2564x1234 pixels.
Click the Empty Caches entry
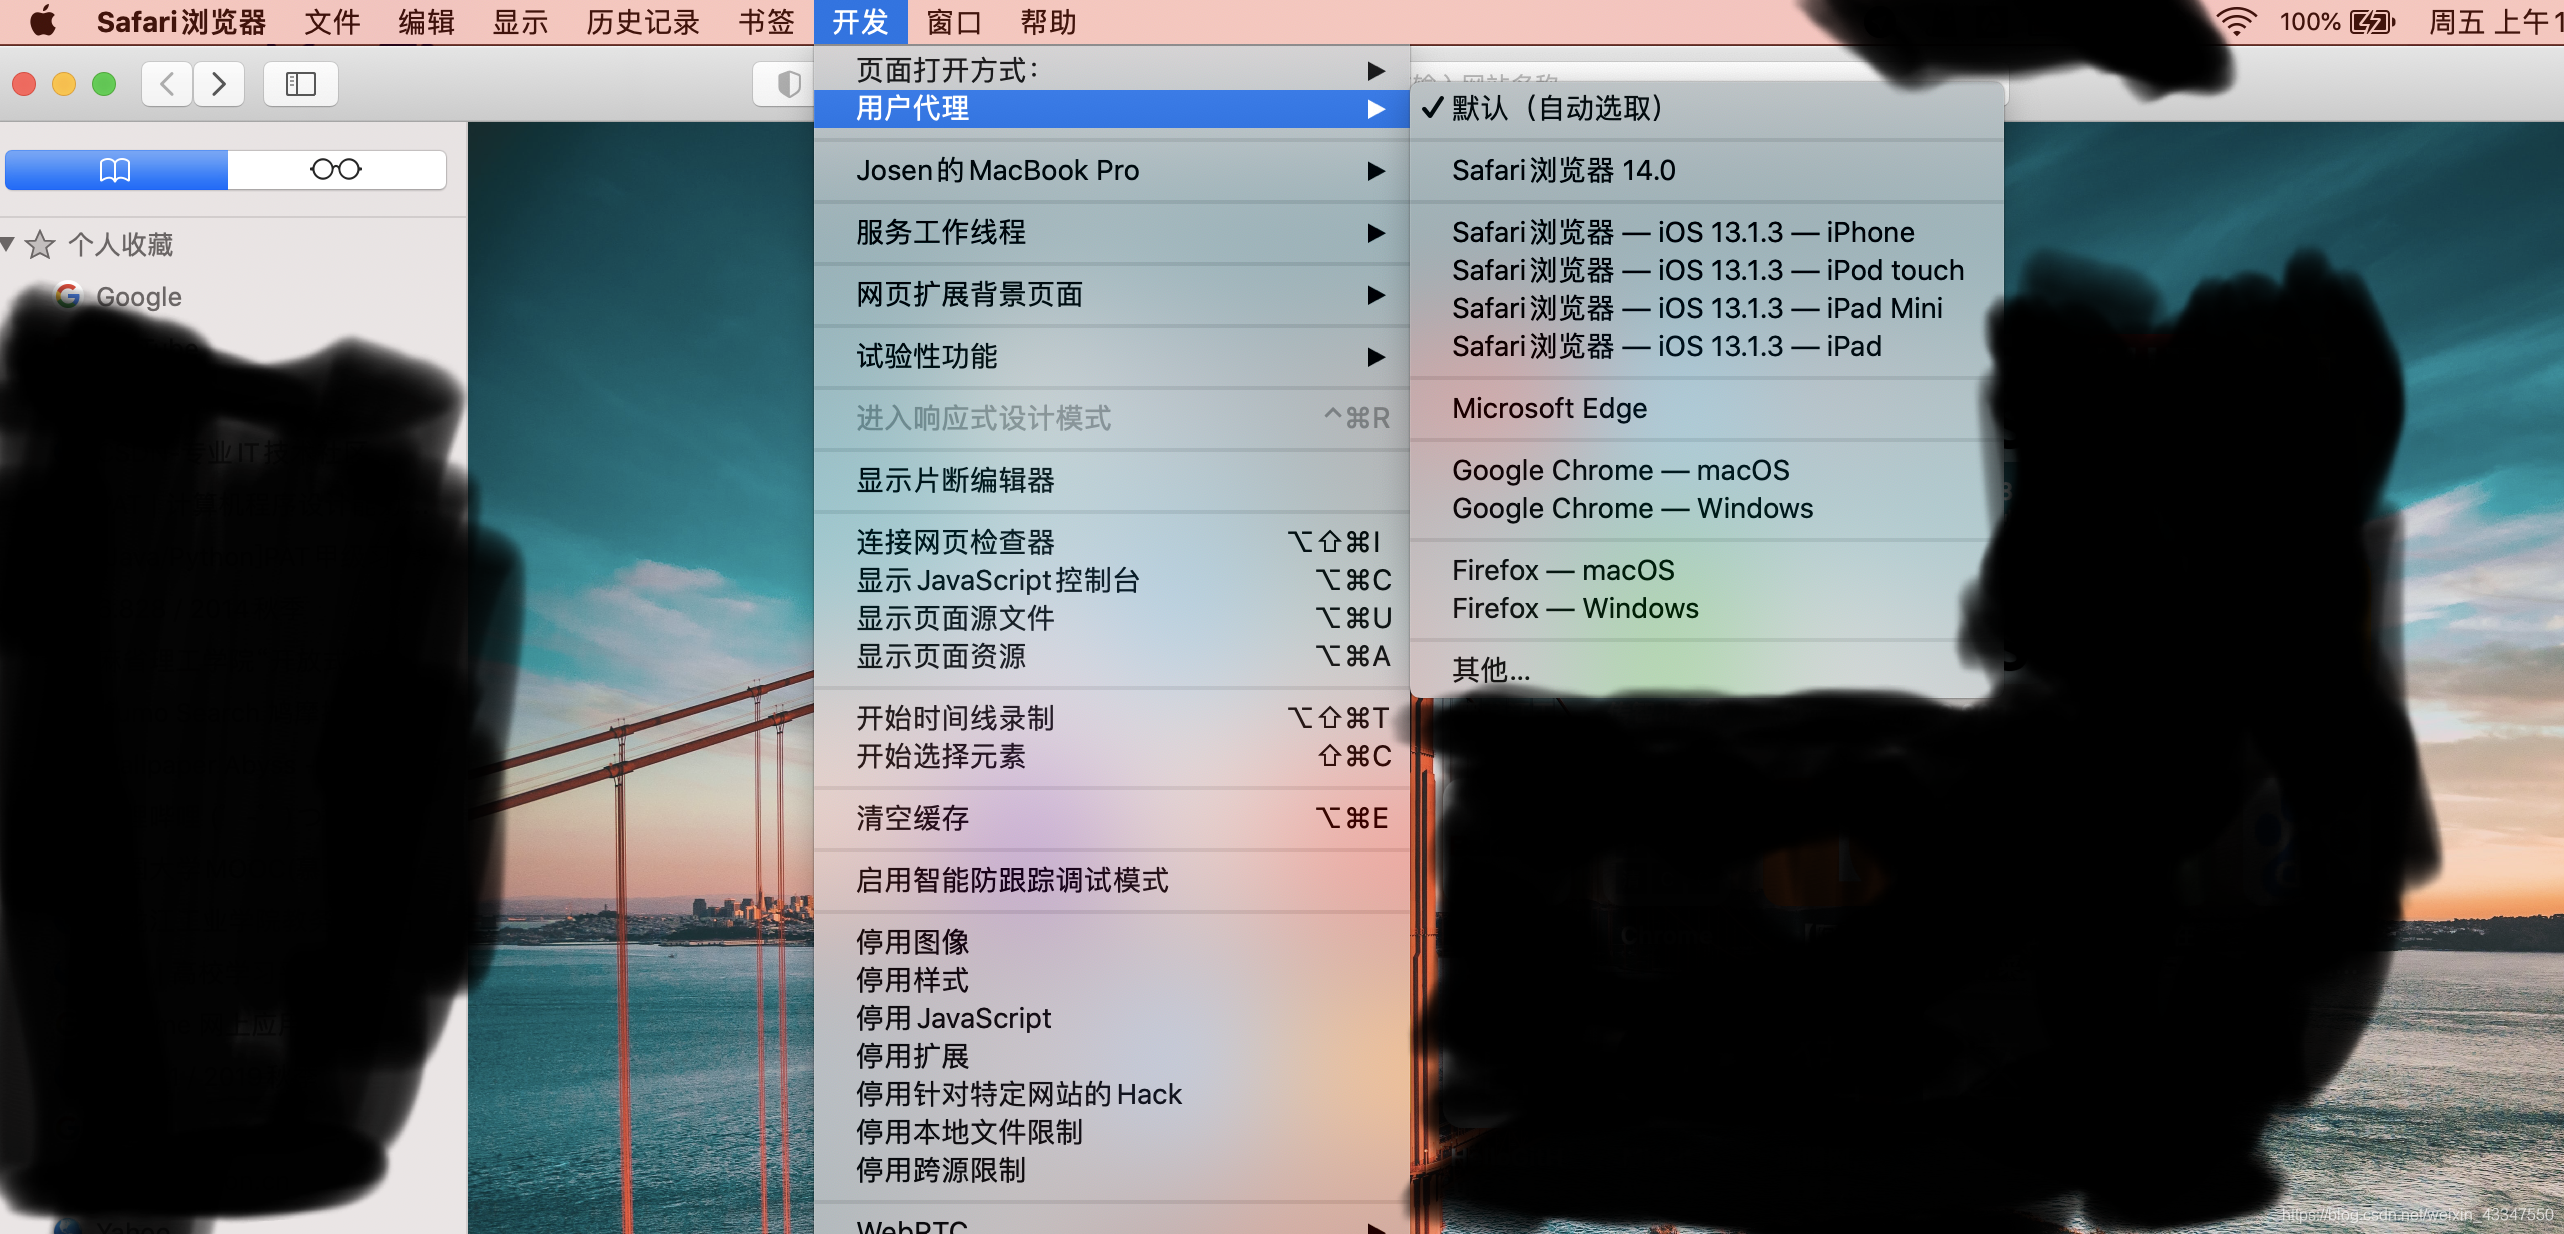(x=912, y=818)
